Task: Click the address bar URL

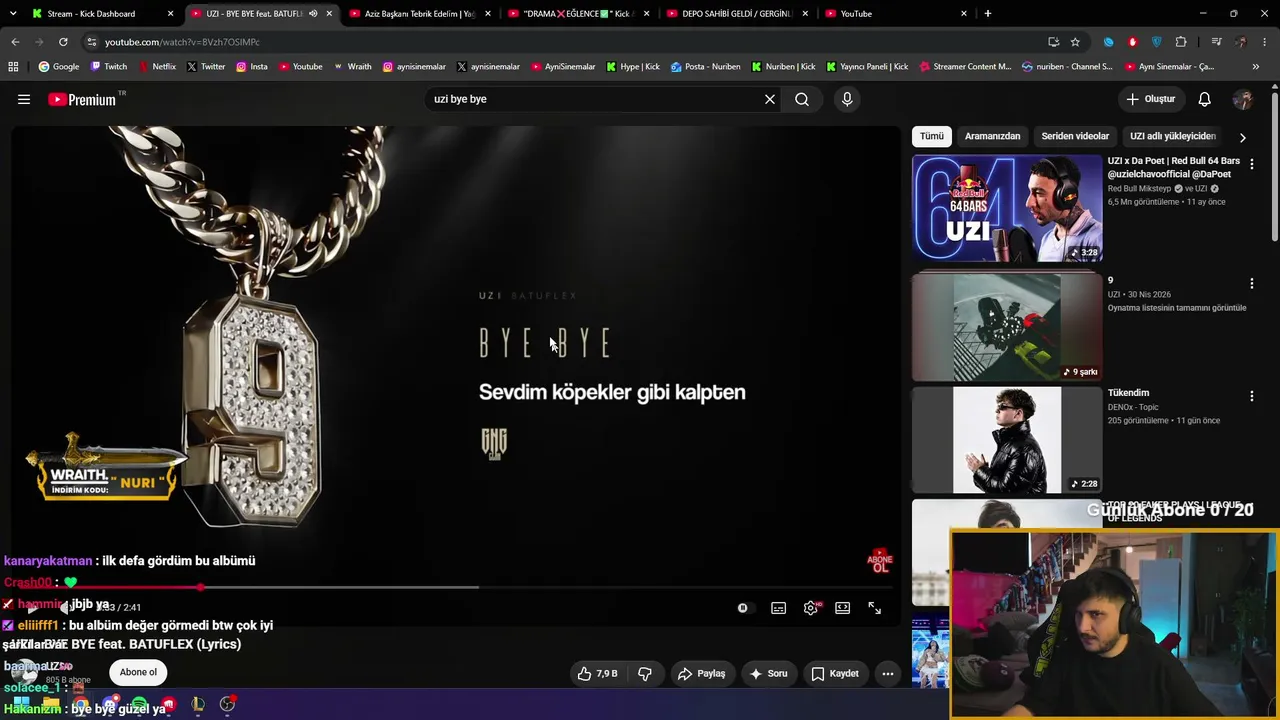Action: (182, 42)
